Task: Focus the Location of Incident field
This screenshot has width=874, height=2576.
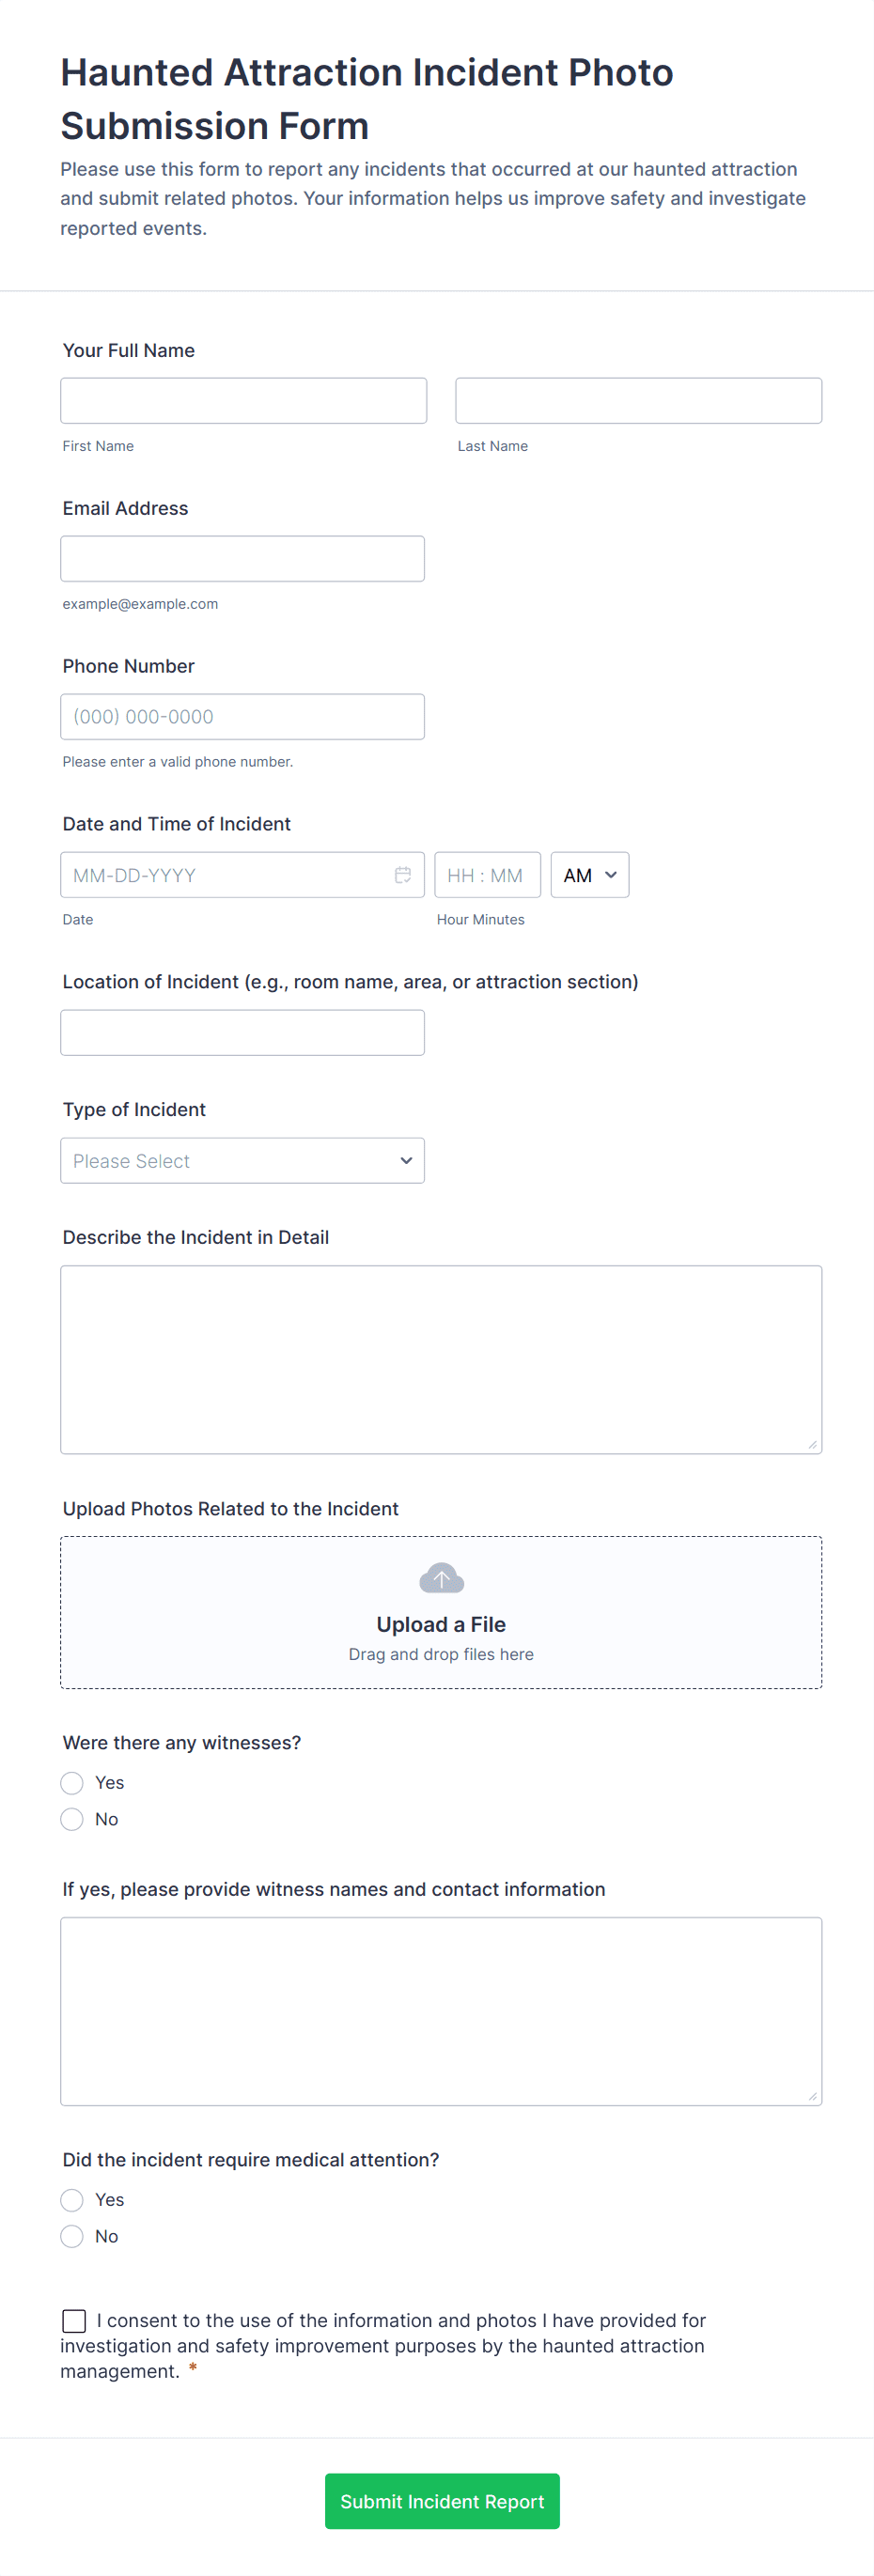Action: point(242,1033)
